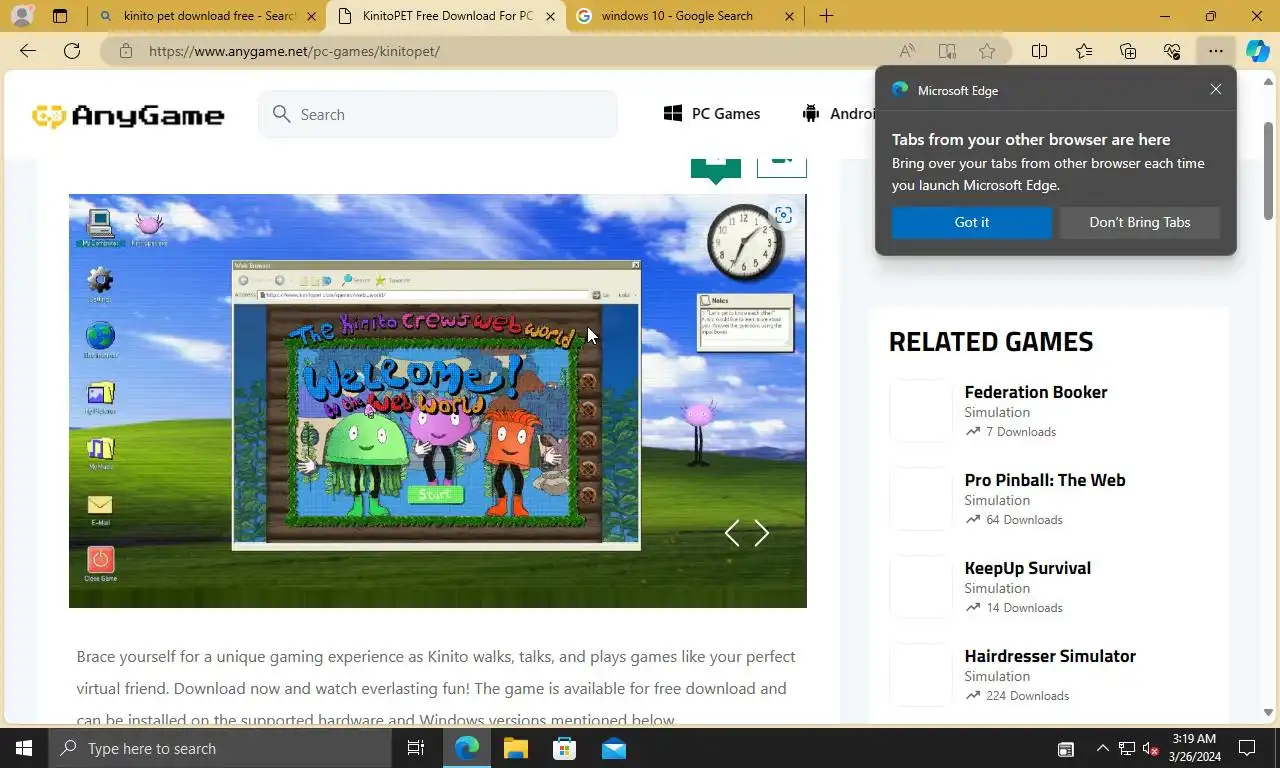
Task: Open Browser essentials heart icon
Action: click(x=1172, y=51)
